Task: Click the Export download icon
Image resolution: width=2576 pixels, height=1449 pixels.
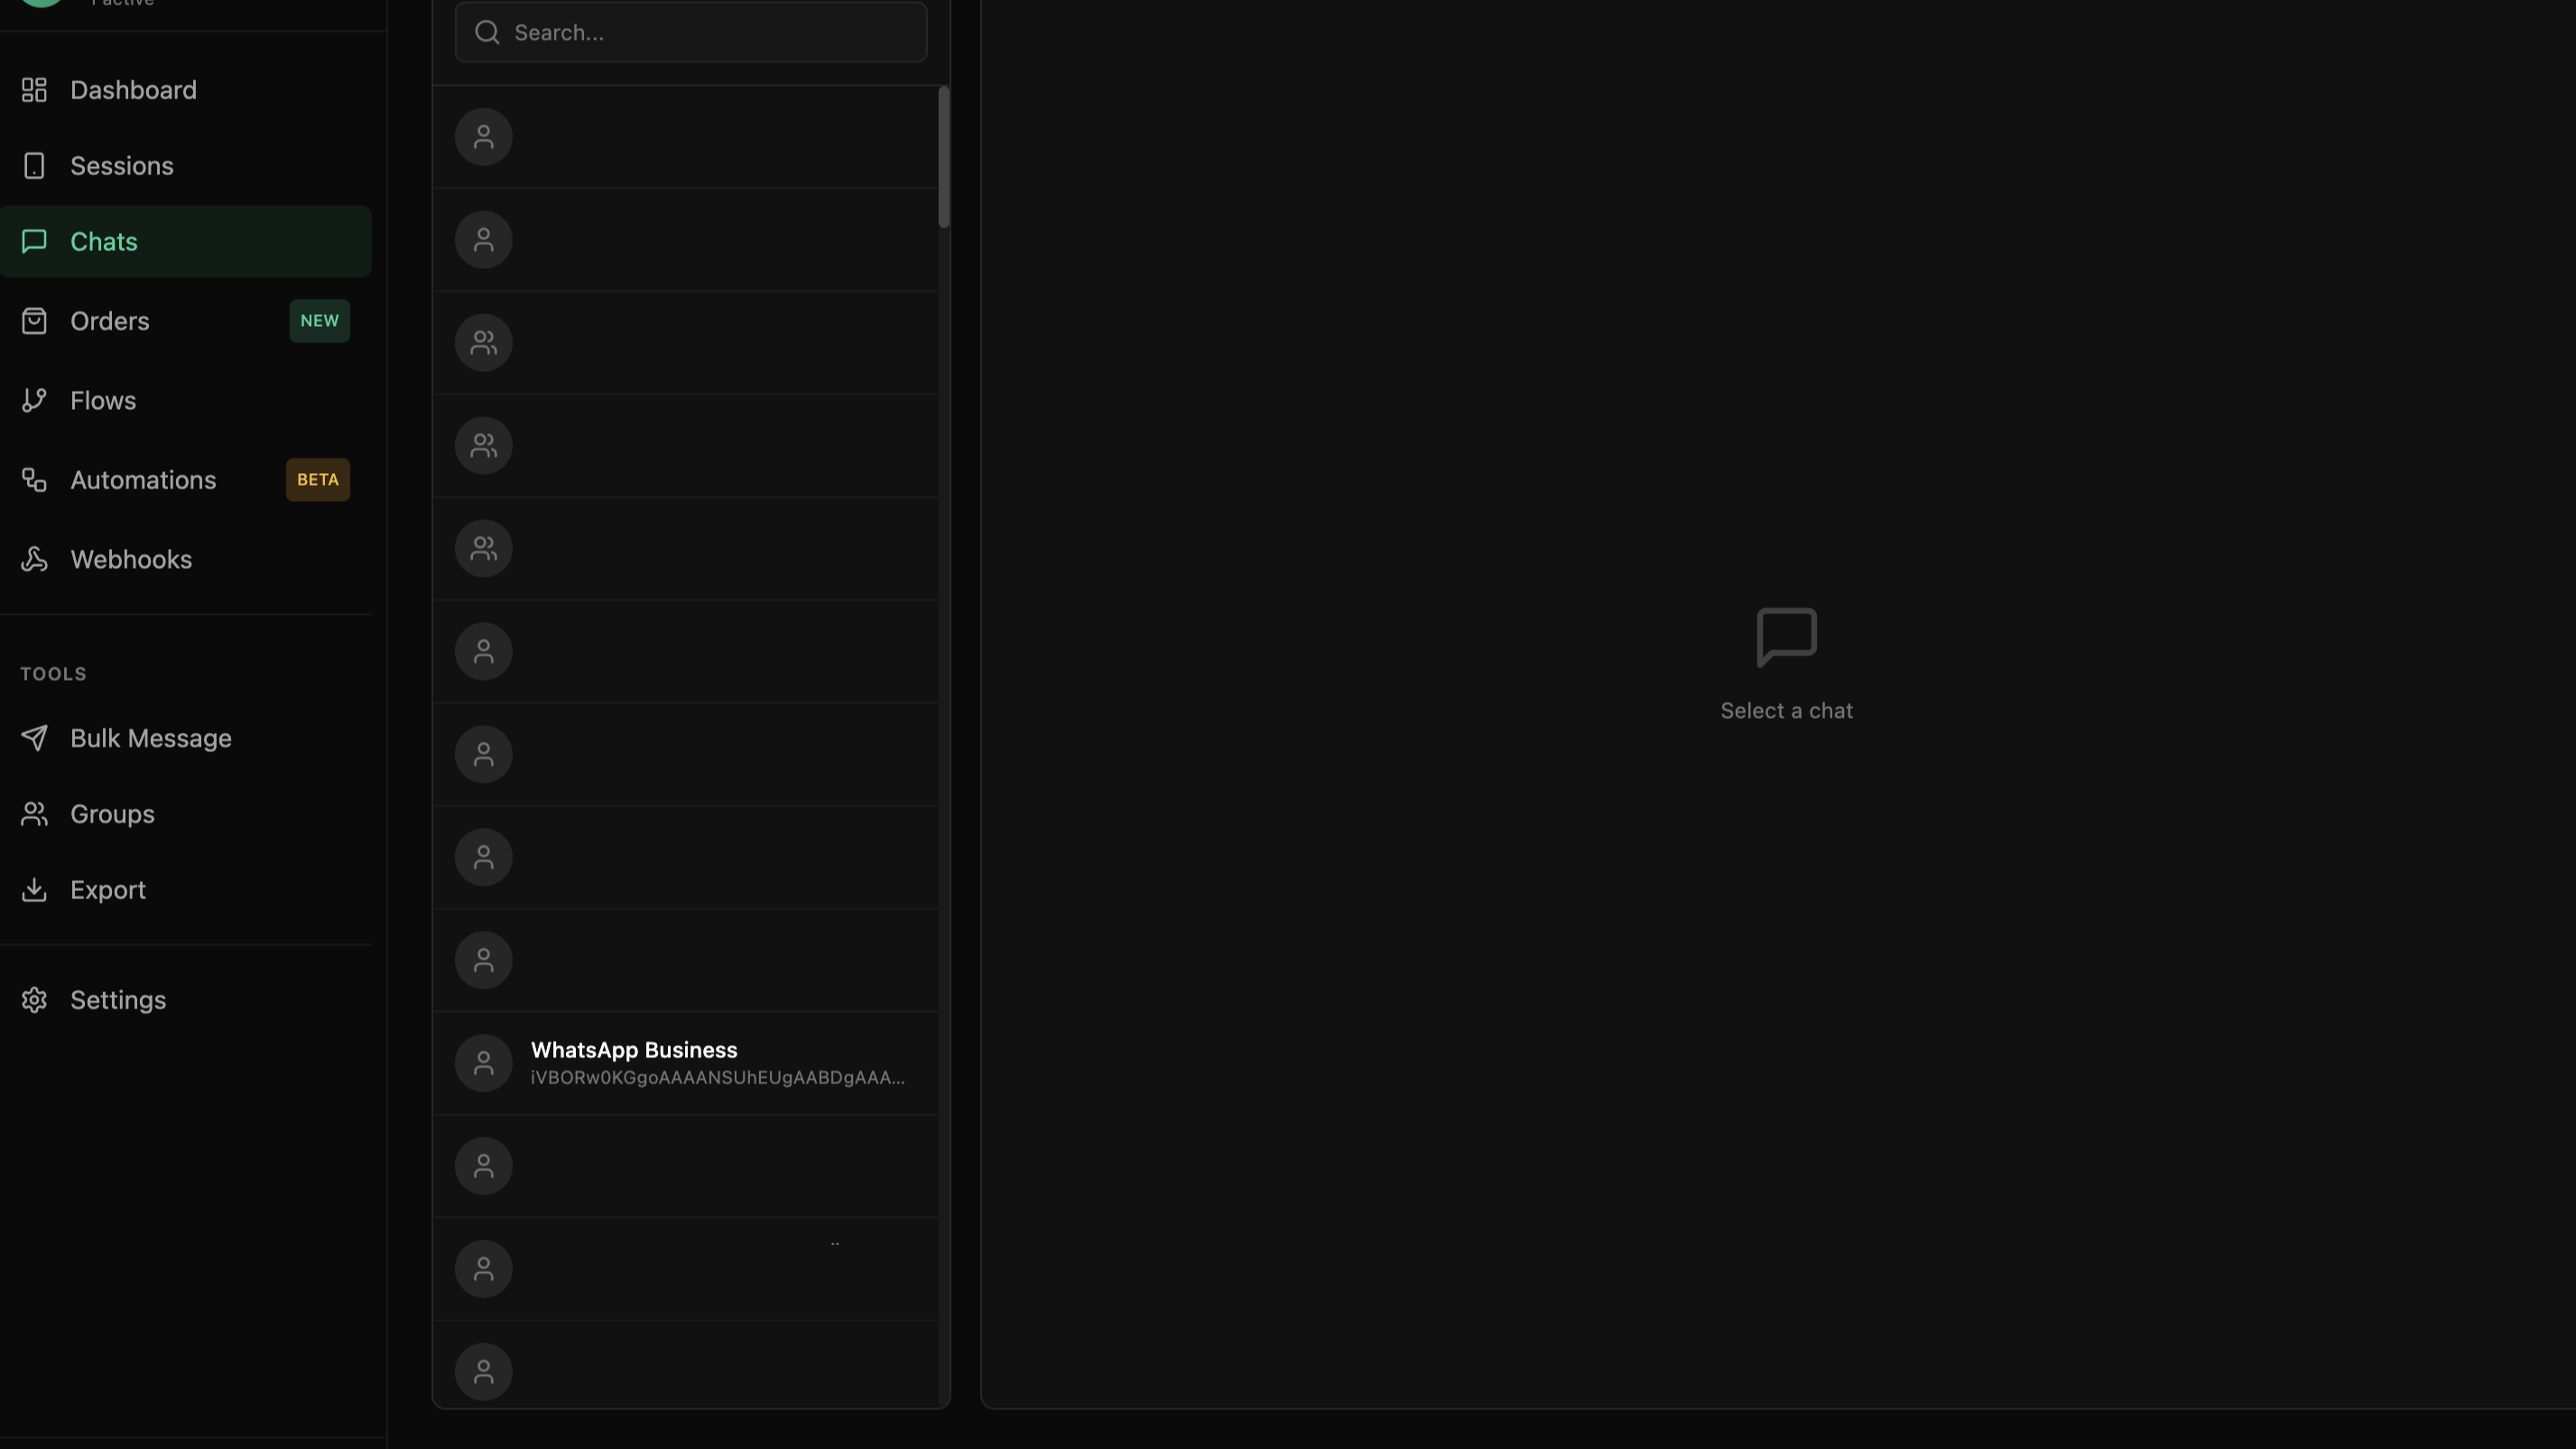Action: pyautogui.click(x=34, y=889)
